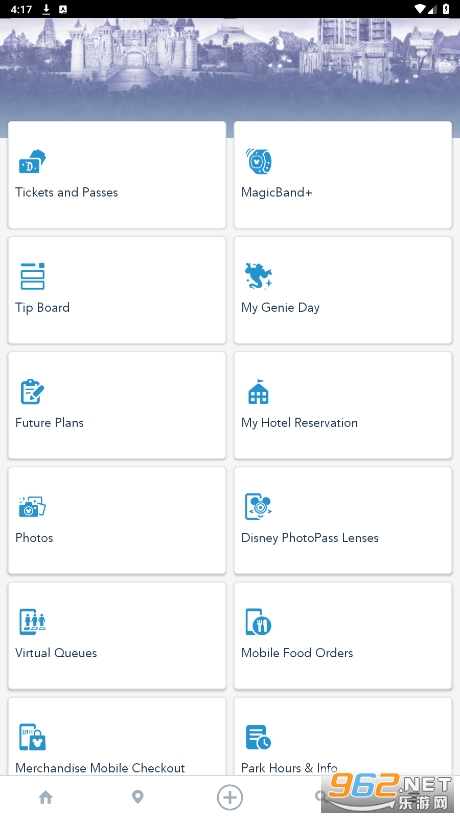Image resolution: width=460 pixels, height=819 pixels.
Task: Click the My Hotel Reservation label
Action: tap(299, 423)
